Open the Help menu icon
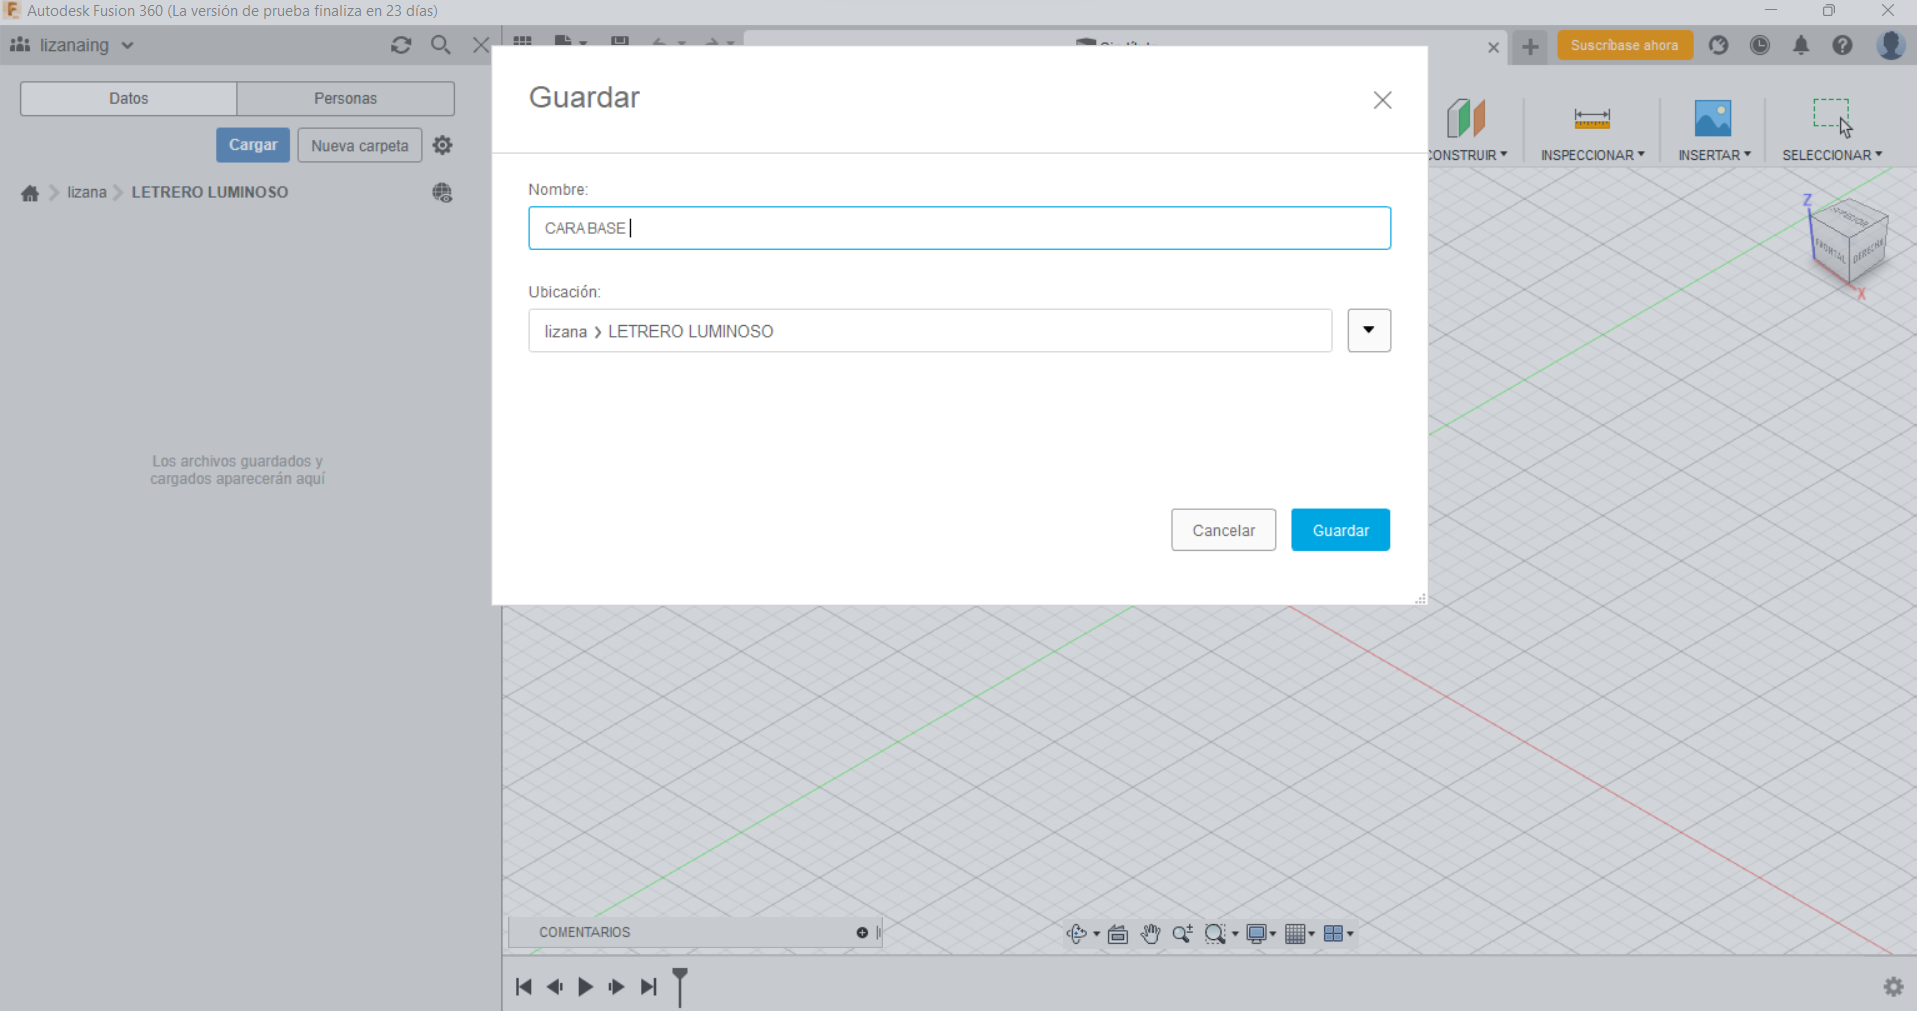The width and height of the screenshot is (1917, 1011). pyautogui.click(x=1842, y=45)
